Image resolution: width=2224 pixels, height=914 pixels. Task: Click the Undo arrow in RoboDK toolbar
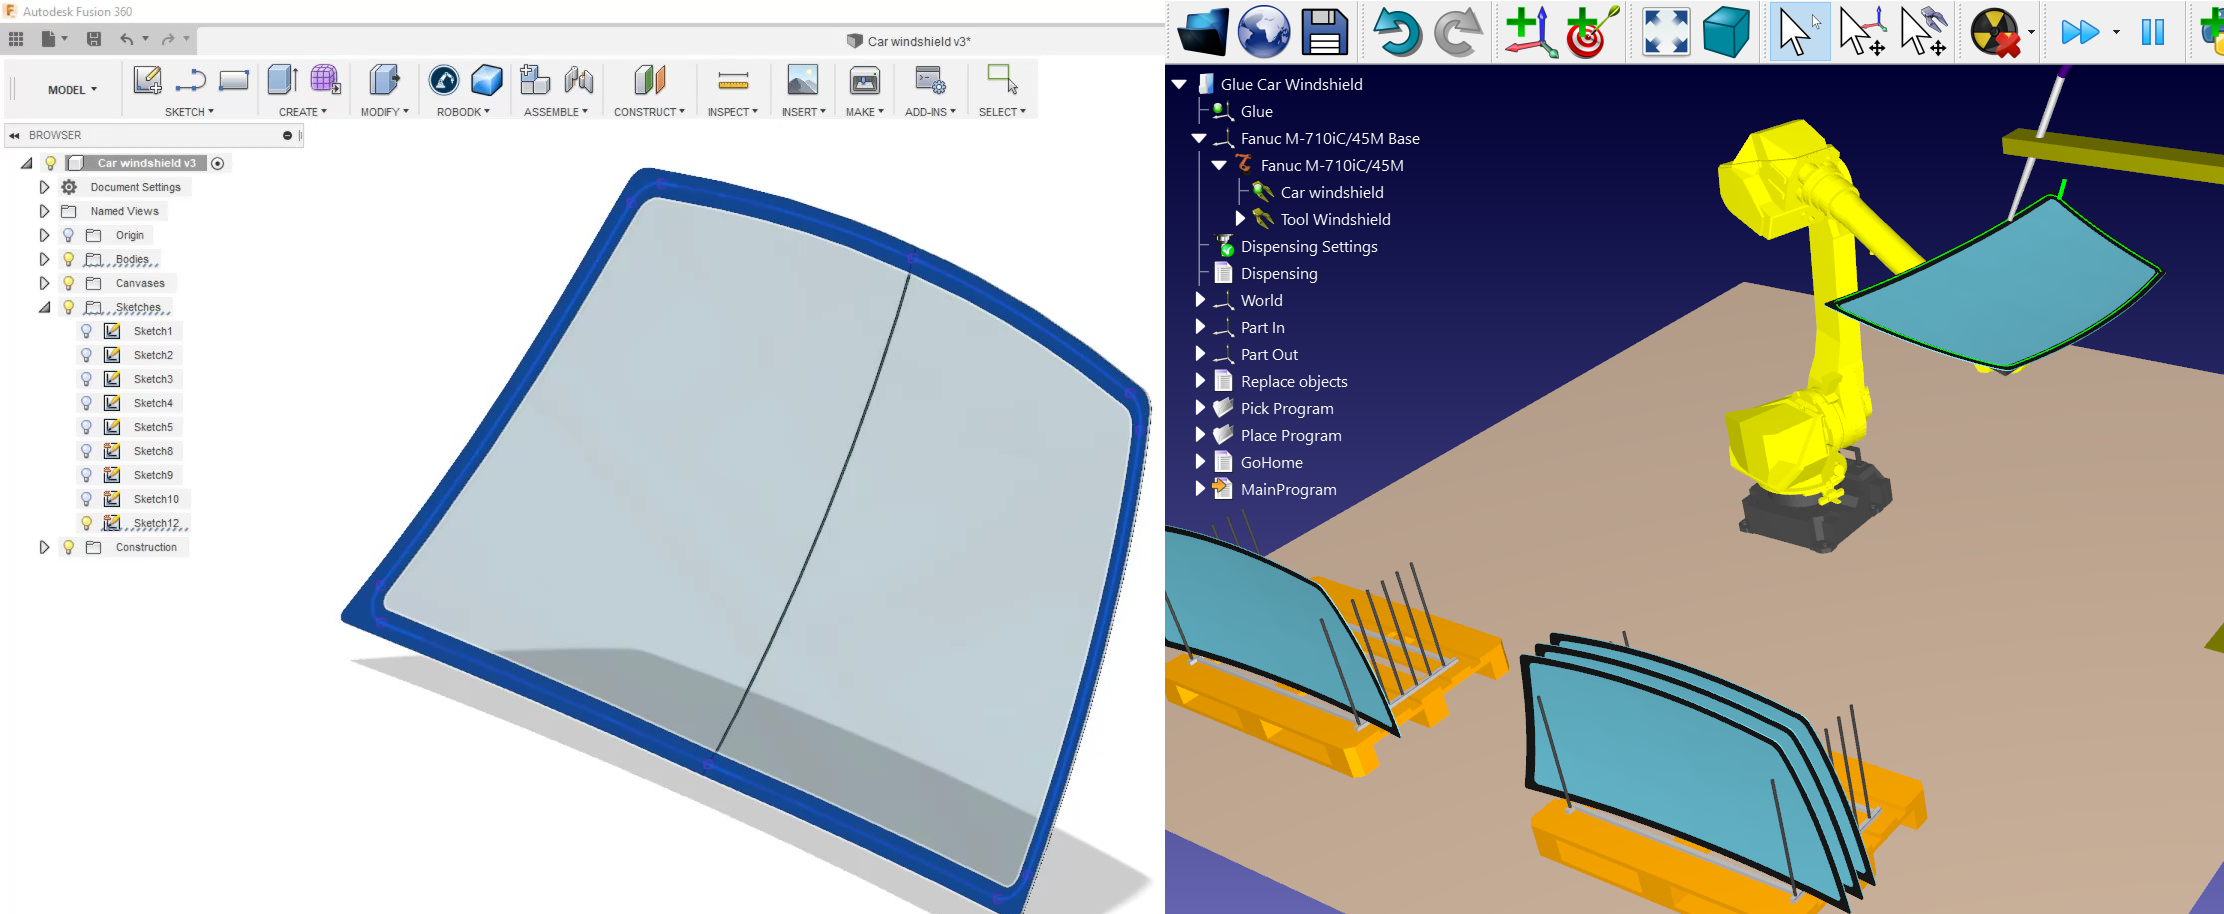click(x=1397, y=32)
